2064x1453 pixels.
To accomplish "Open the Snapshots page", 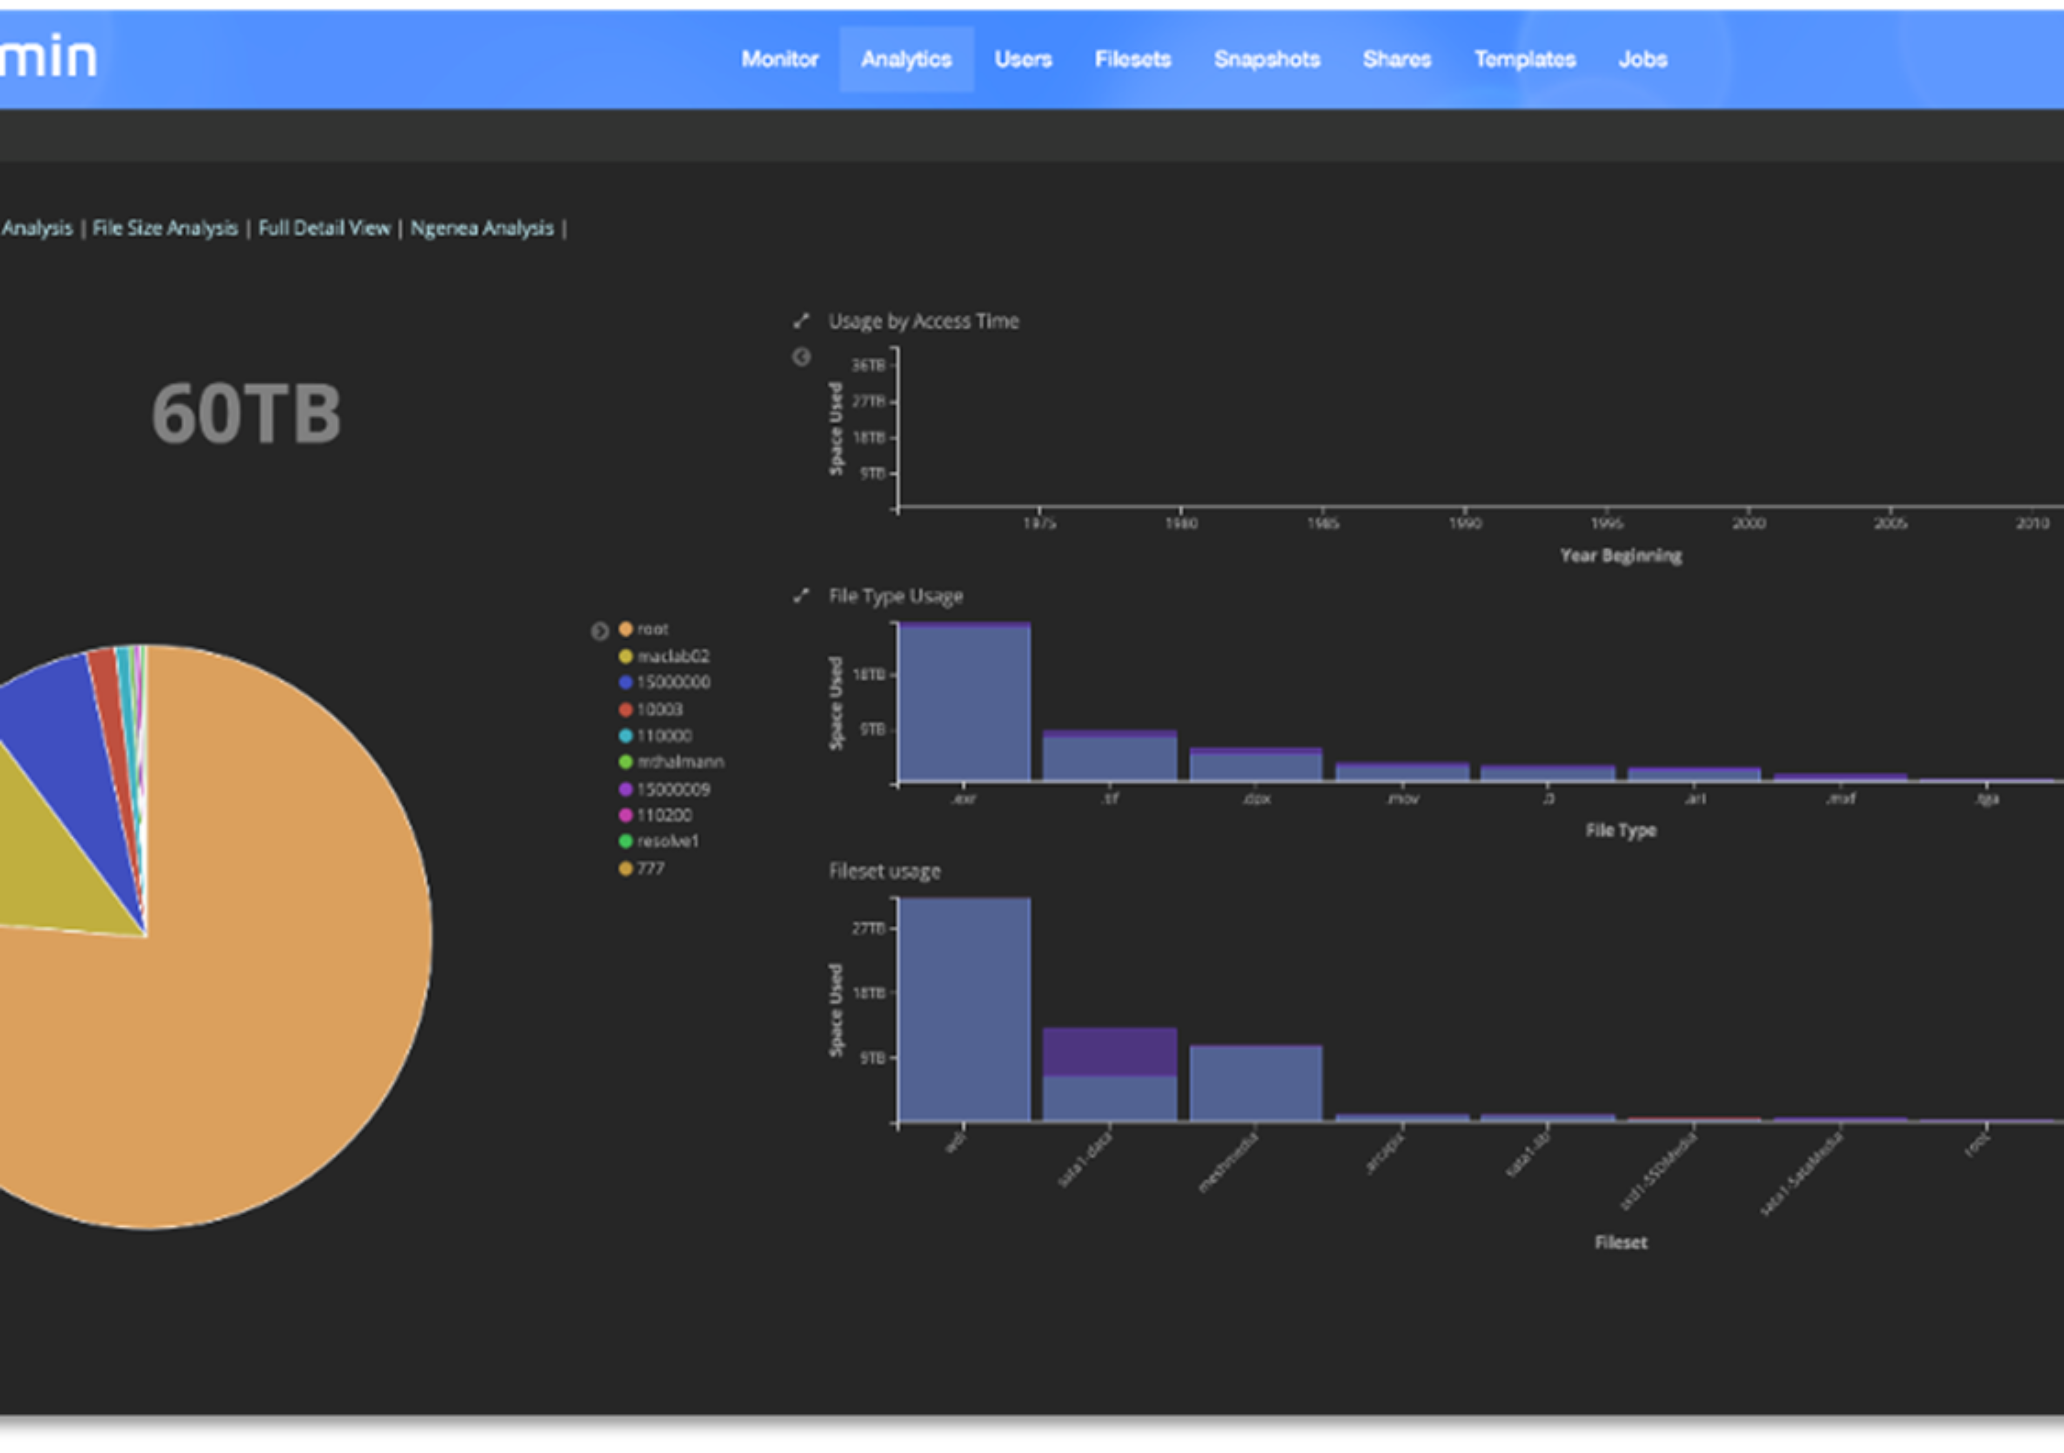I will point(1267,59).
